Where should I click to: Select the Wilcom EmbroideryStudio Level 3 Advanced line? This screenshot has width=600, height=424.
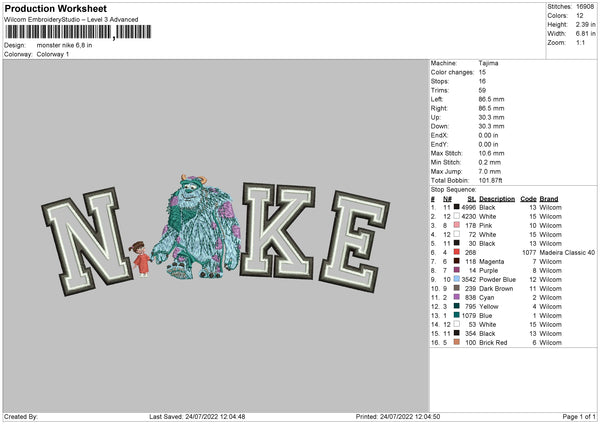[x=71, y=20]
